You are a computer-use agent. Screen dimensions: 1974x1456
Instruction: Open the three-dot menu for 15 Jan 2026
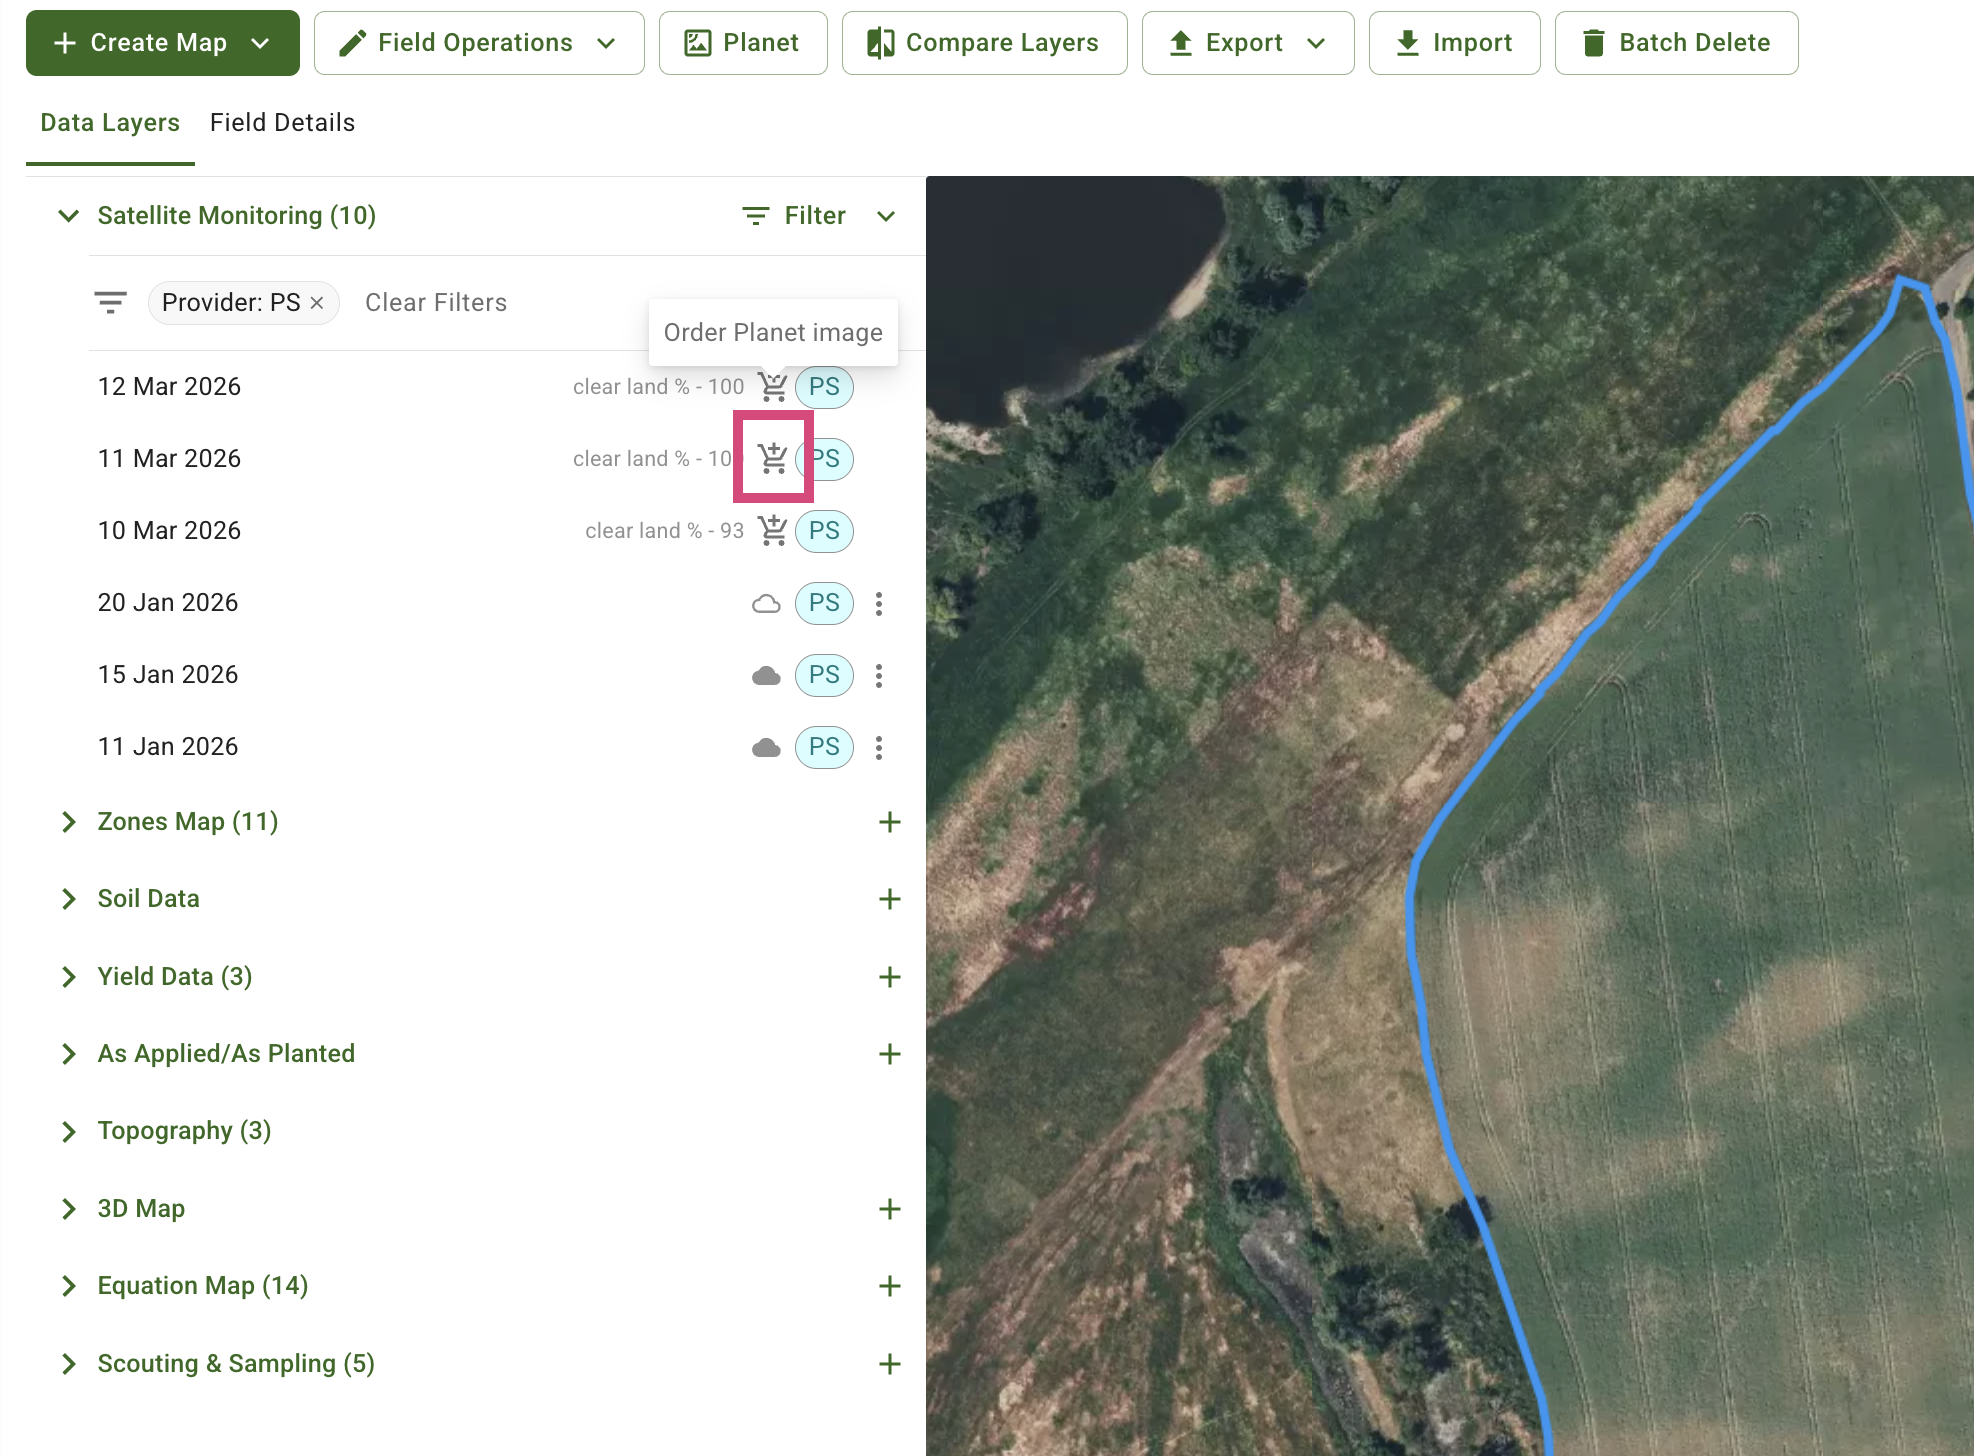click(879, 675)
